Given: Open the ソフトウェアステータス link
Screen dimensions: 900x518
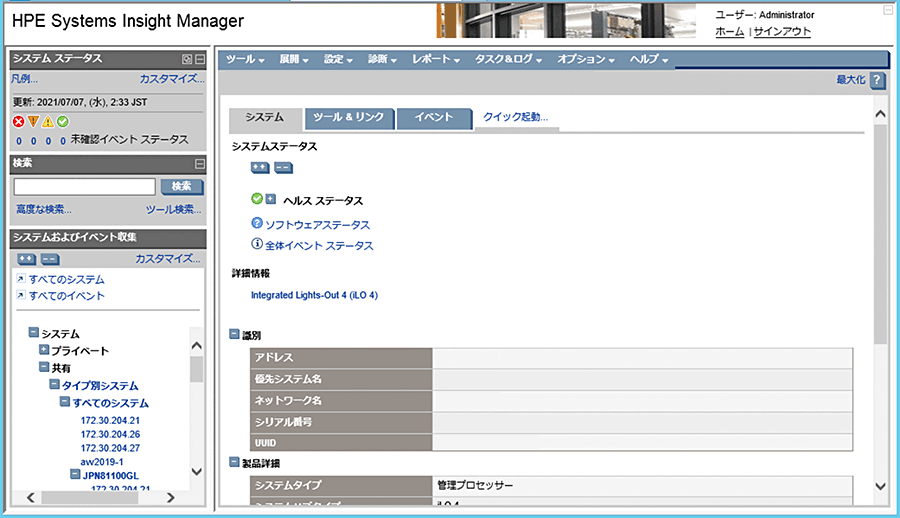Looking at the screenshot, I should (317, 225).
